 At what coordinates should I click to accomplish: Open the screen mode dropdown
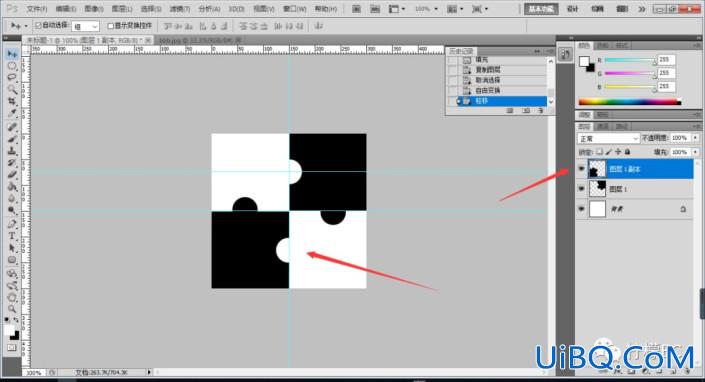[480, 9]
